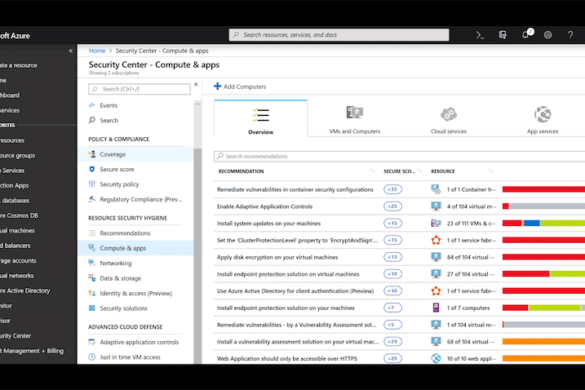
Task: Switch to the Overview tab
Action: (x=261, y=118)
